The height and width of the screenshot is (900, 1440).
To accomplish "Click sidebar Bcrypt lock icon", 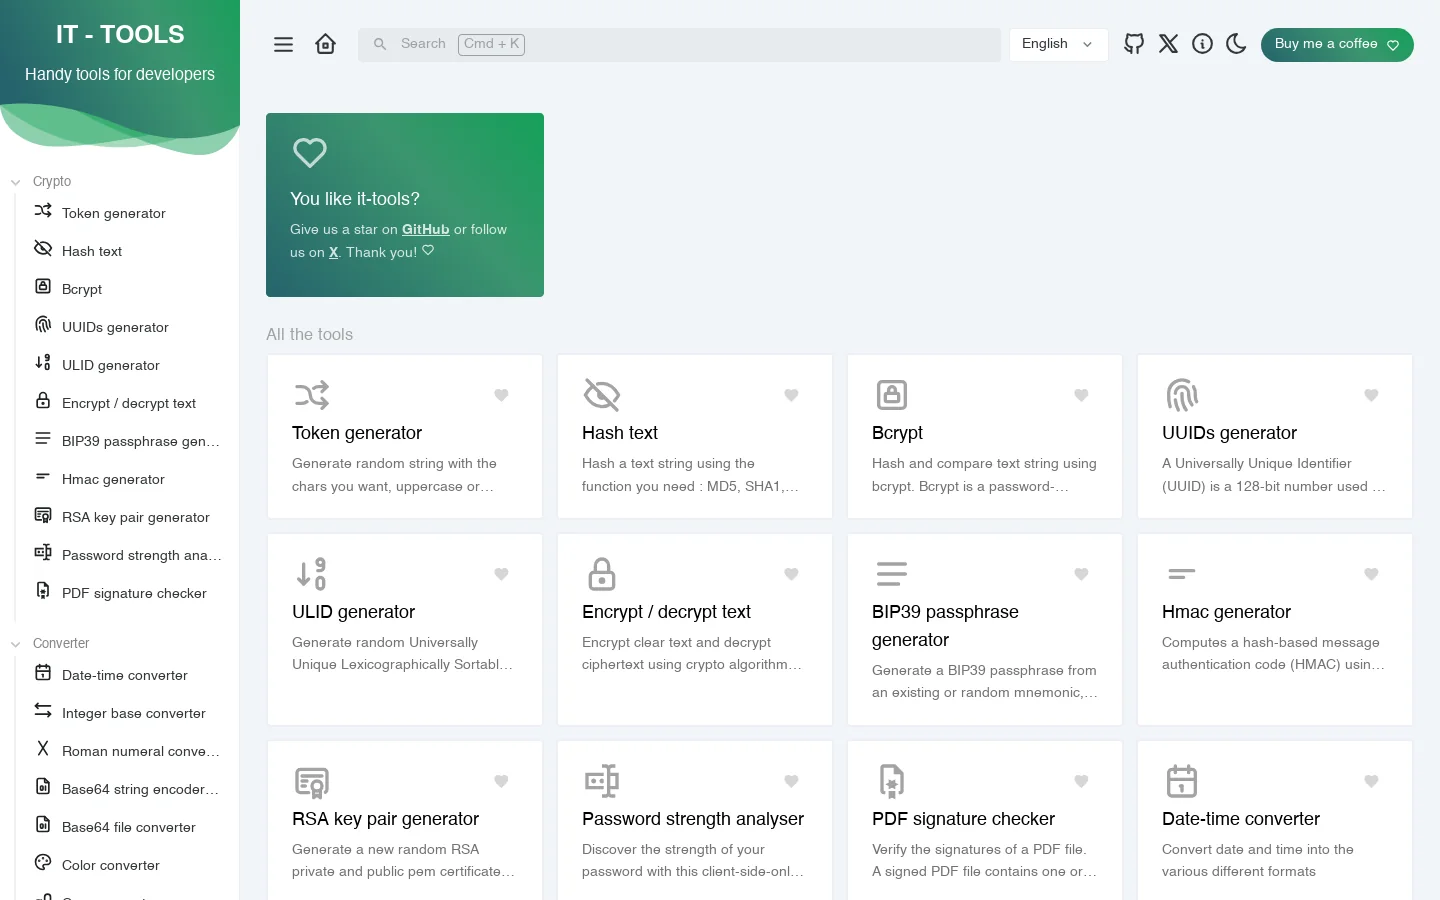I will [43, 286].
